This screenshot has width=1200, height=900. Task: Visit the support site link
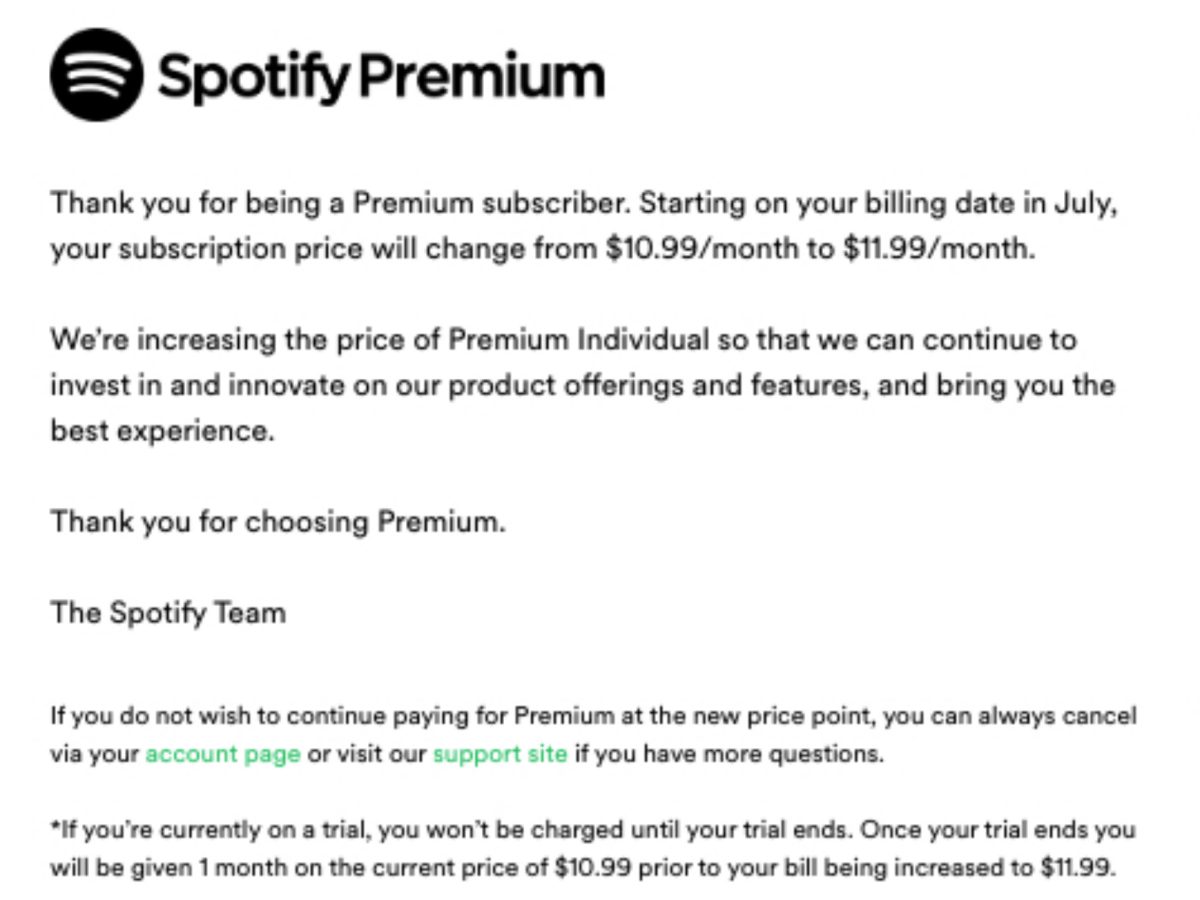point(500,754)
